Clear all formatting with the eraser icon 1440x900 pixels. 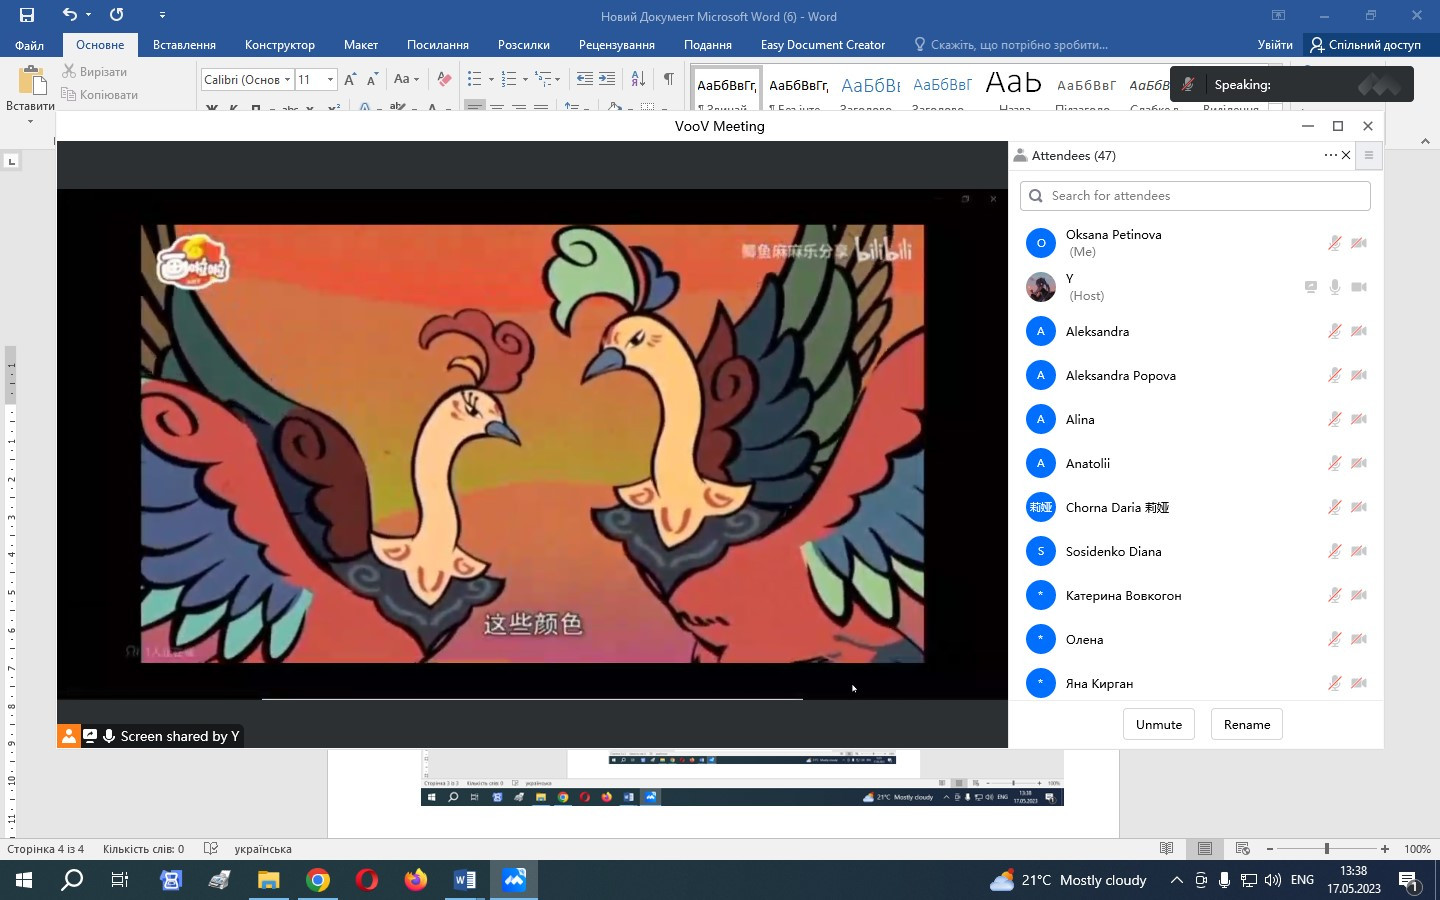click(444, 79)
